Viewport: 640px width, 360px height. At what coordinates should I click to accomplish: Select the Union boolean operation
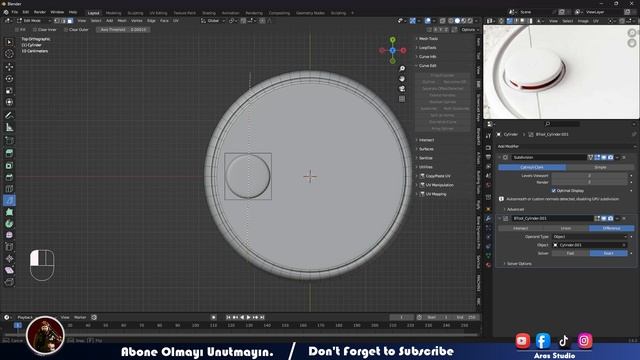click(x=566, y=228)
